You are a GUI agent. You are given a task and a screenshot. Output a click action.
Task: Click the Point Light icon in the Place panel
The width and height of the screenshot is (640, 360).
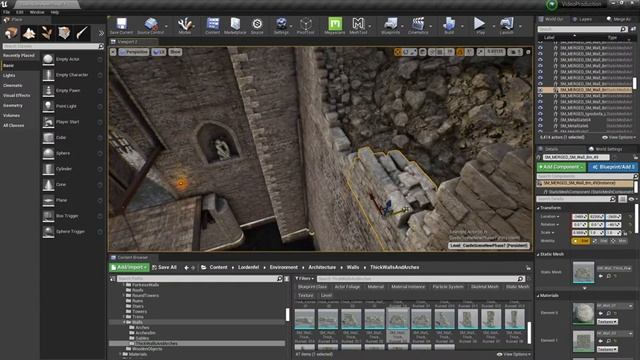coord(48,106)
